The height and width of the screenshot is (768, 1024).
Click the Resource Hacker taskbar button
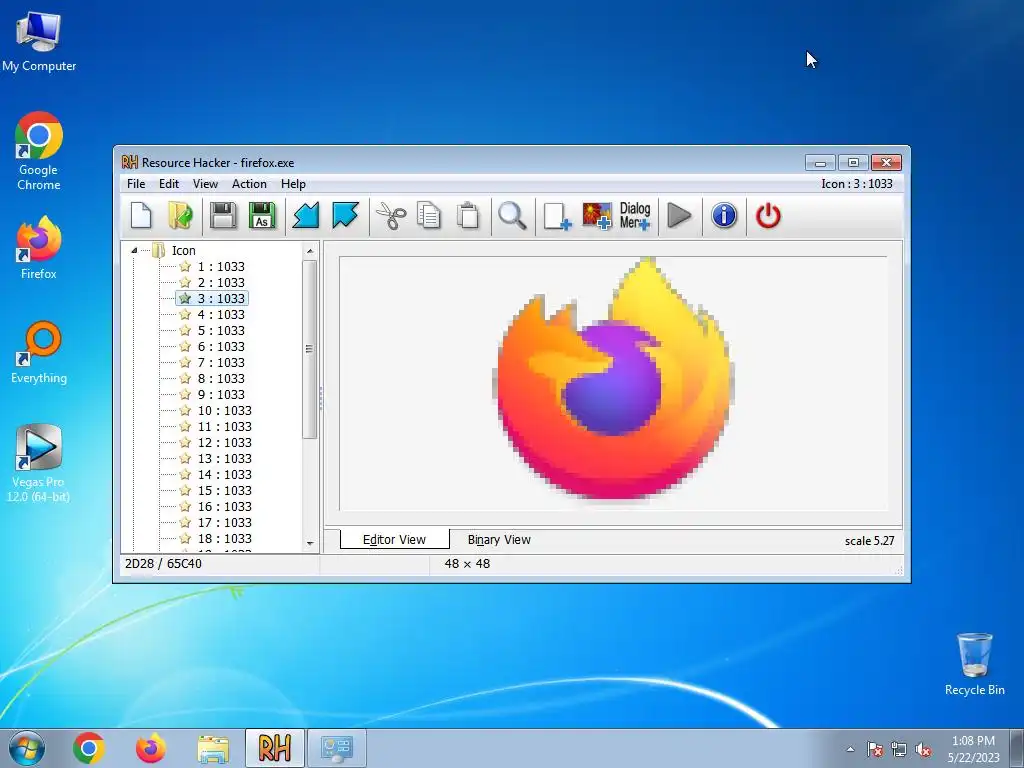coord(274,748)
